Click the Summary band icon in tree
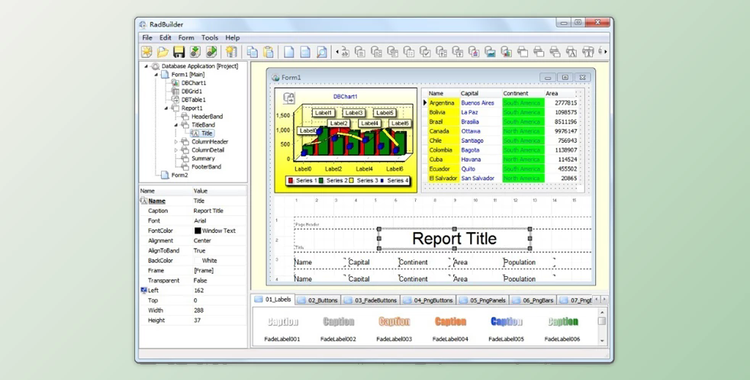Screen dimensions: 750x380 pos(186,158)
